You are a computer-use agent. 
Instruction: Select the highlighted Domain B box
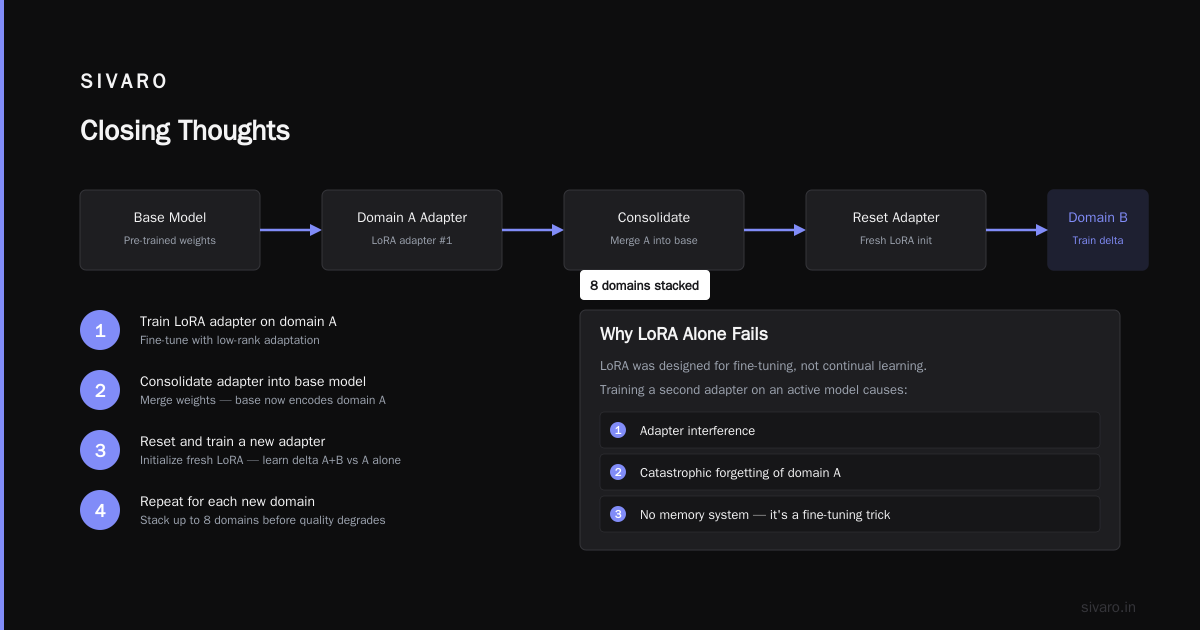pyautogui.click(x=1098, y=230)
